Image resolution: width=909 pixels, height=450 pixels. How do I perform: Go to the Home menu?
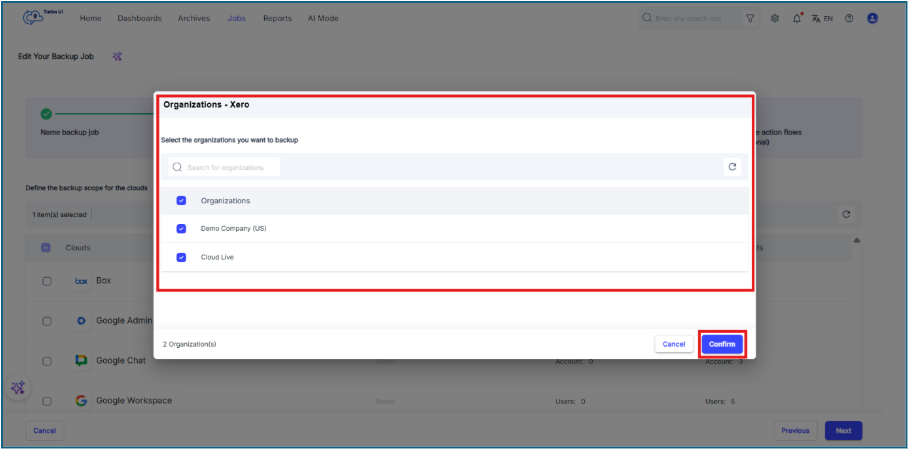click(x=90, y=19)
